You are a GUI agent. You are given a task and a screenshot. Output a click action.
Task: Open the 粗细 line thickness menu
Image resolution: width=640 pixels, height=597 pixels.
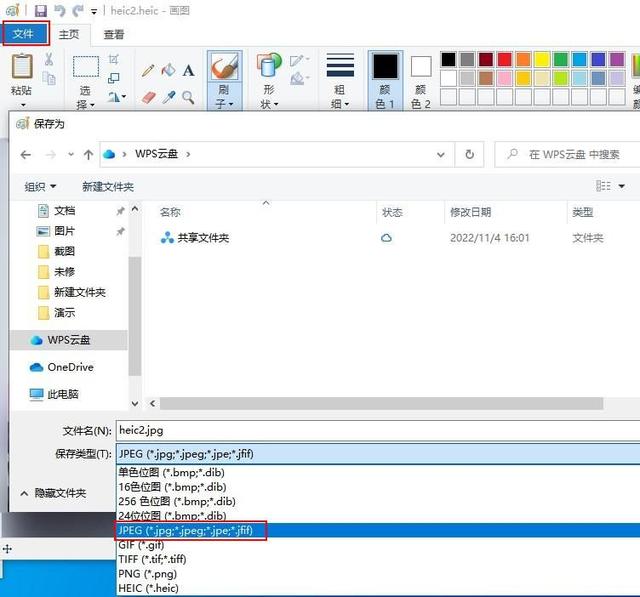[340, 80]
